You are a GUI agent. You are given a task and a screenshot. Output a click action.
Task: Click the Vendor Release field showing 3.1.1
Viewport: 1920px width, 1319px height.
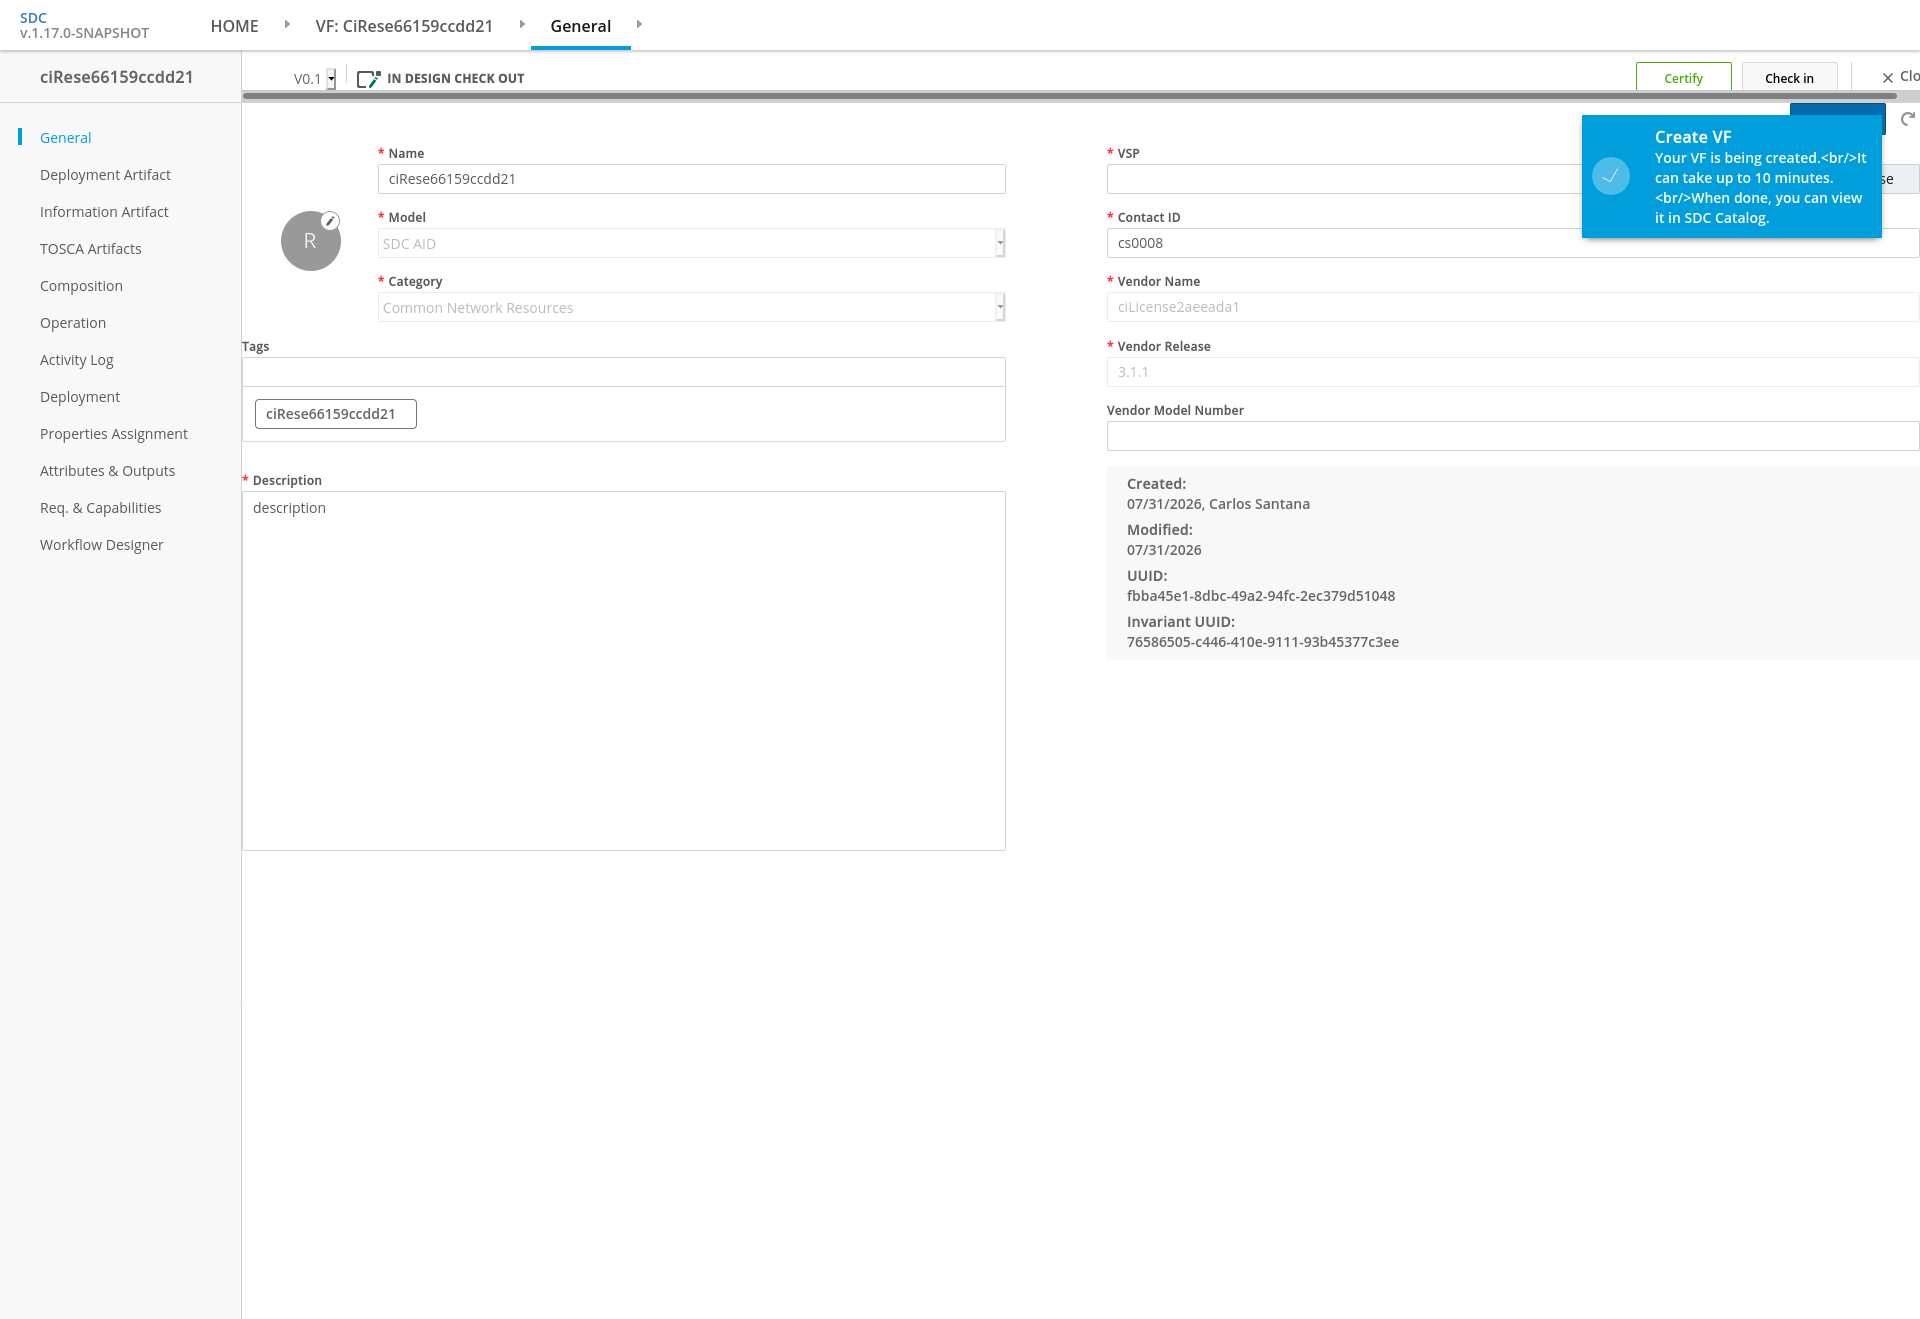(1513, 372)
